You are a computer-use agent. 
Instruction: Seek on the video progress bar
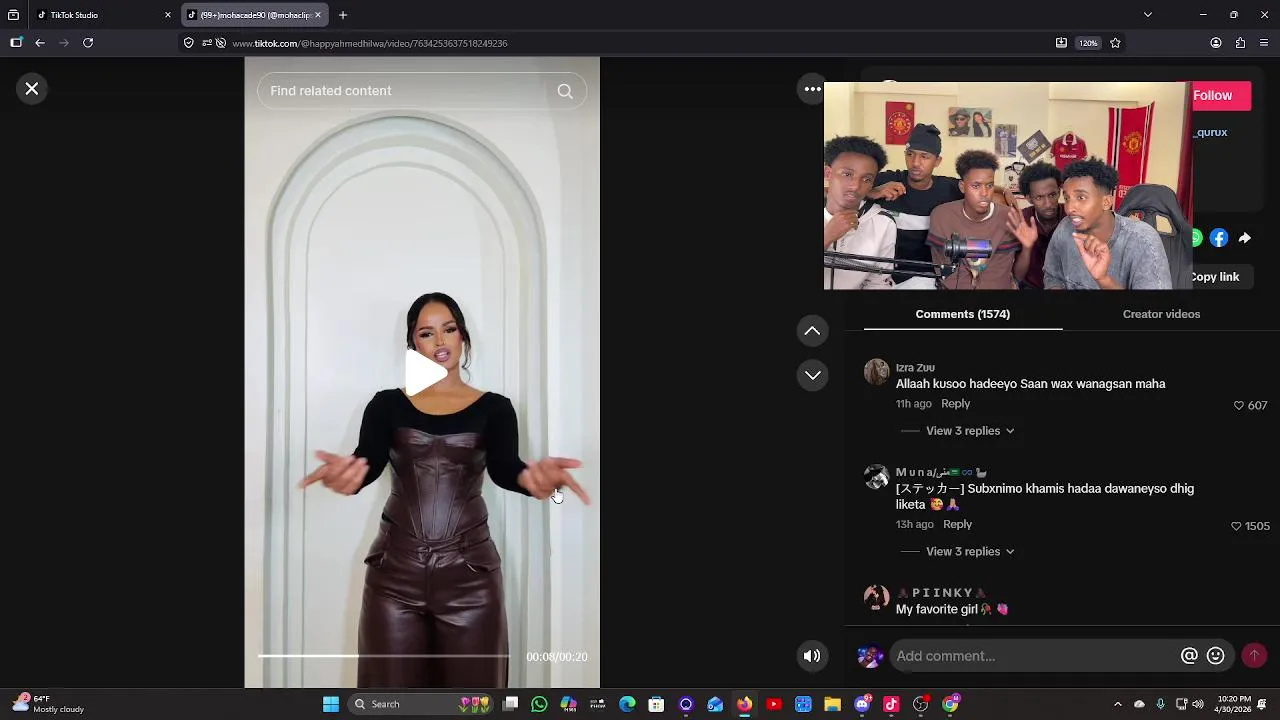[384, 656]
